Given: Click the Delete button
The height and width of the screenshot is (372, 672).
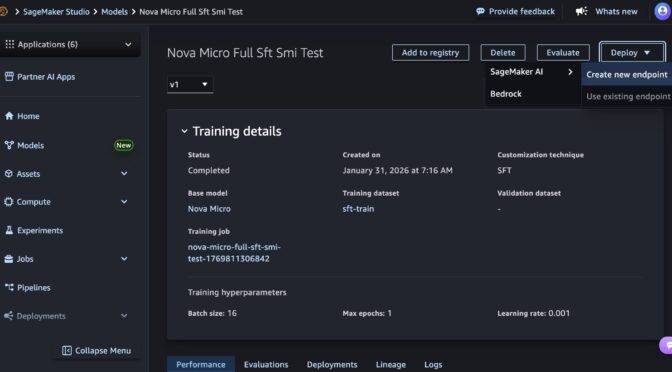Looking at the screenshot, I should 503,53.
